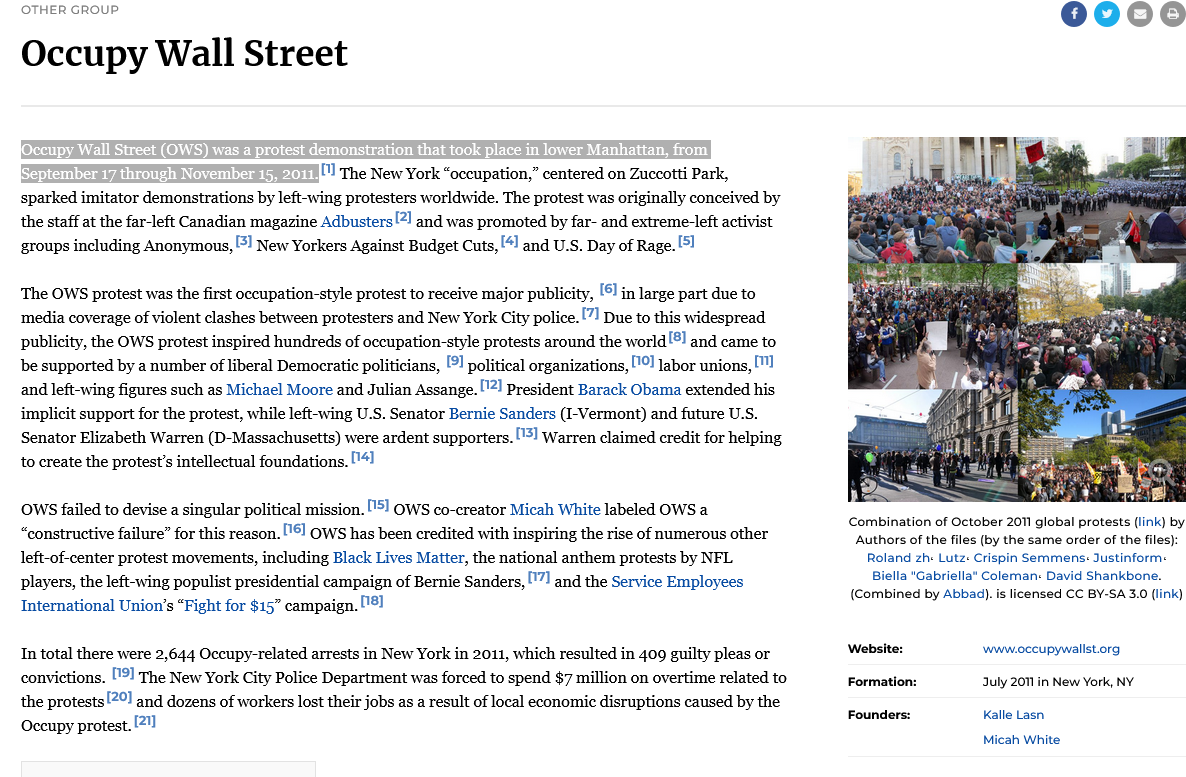1186x777 pixels.
Task: Open the Black Lives Matter link
Action: (x=399, y=558)
